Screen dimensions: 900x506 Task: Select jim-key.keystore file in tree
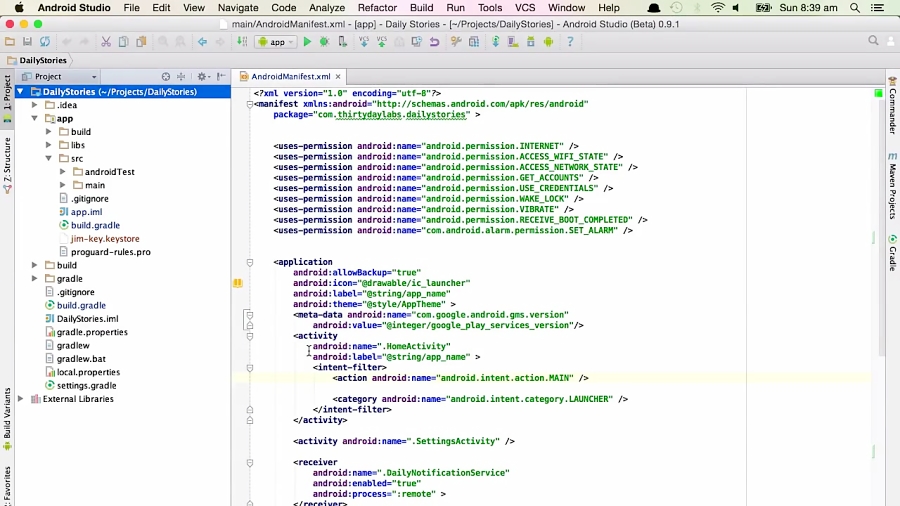105,239
